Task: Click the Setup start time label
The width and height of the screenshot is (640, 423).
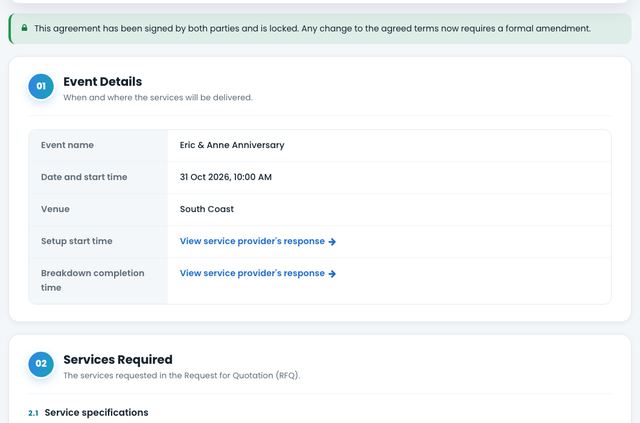Action: pyautogui.click(x=76, y=241)
